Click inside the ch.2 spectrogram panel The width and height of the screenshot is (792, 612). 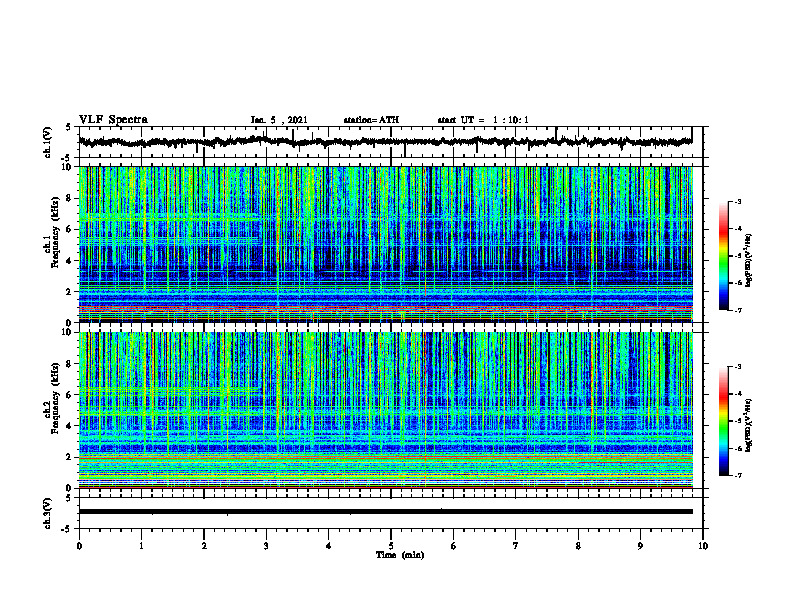tap(385, 410)
